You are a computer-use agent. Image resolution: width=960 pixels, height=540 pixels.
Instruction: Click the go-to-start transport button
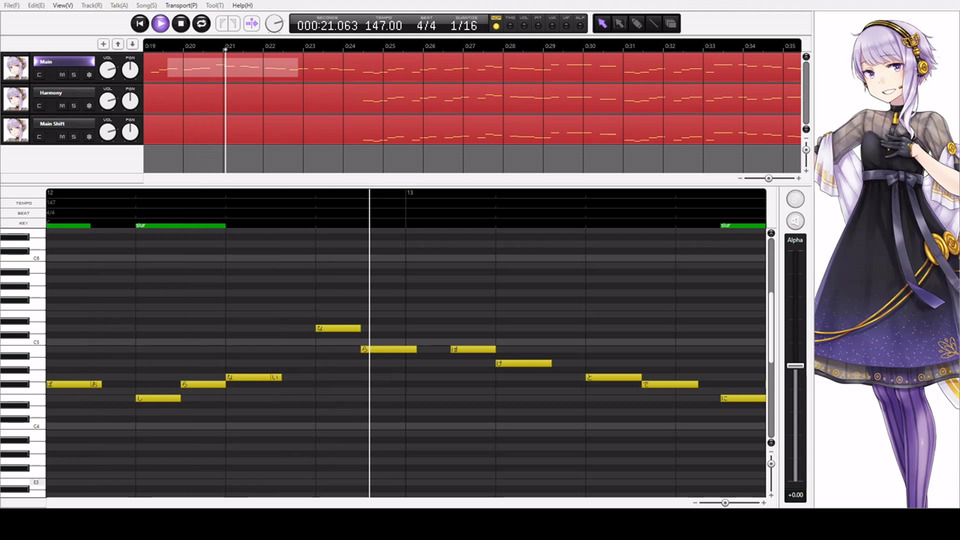click(x=140, y=24)
